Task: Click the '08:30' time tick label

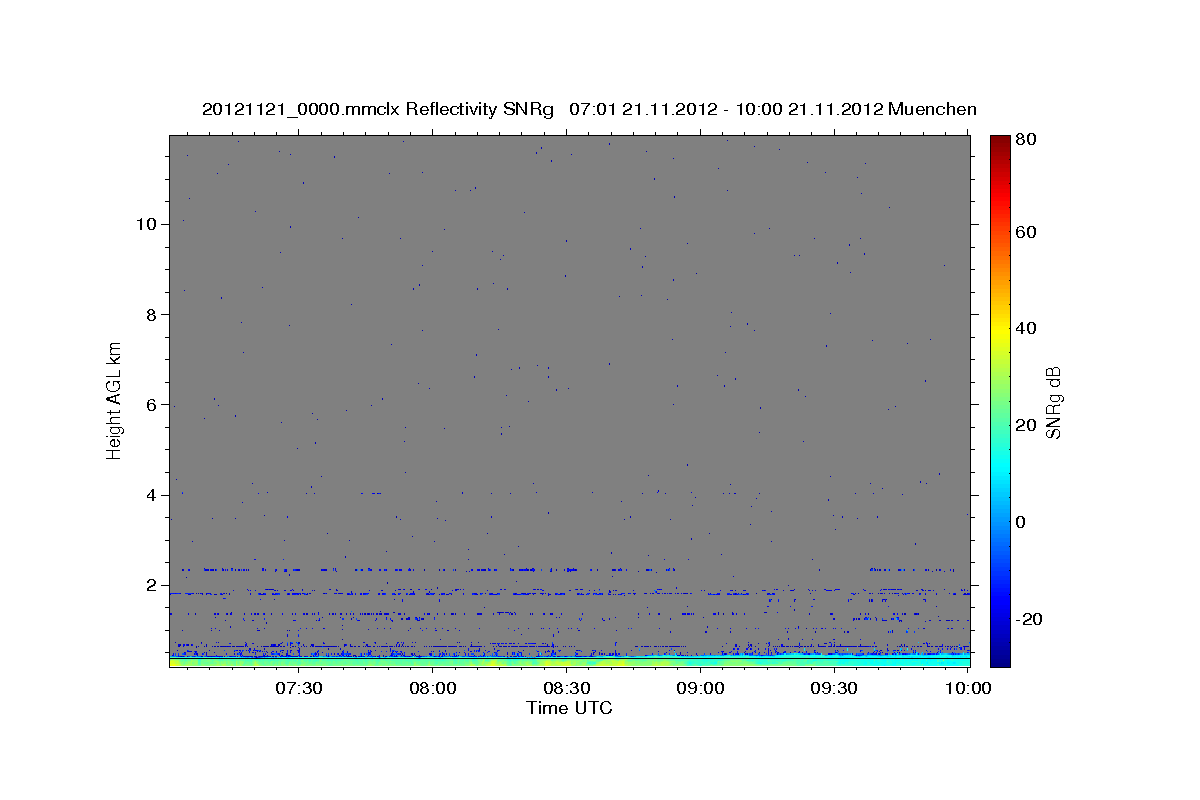Action: pyautogui.click(x=566, y=688)
